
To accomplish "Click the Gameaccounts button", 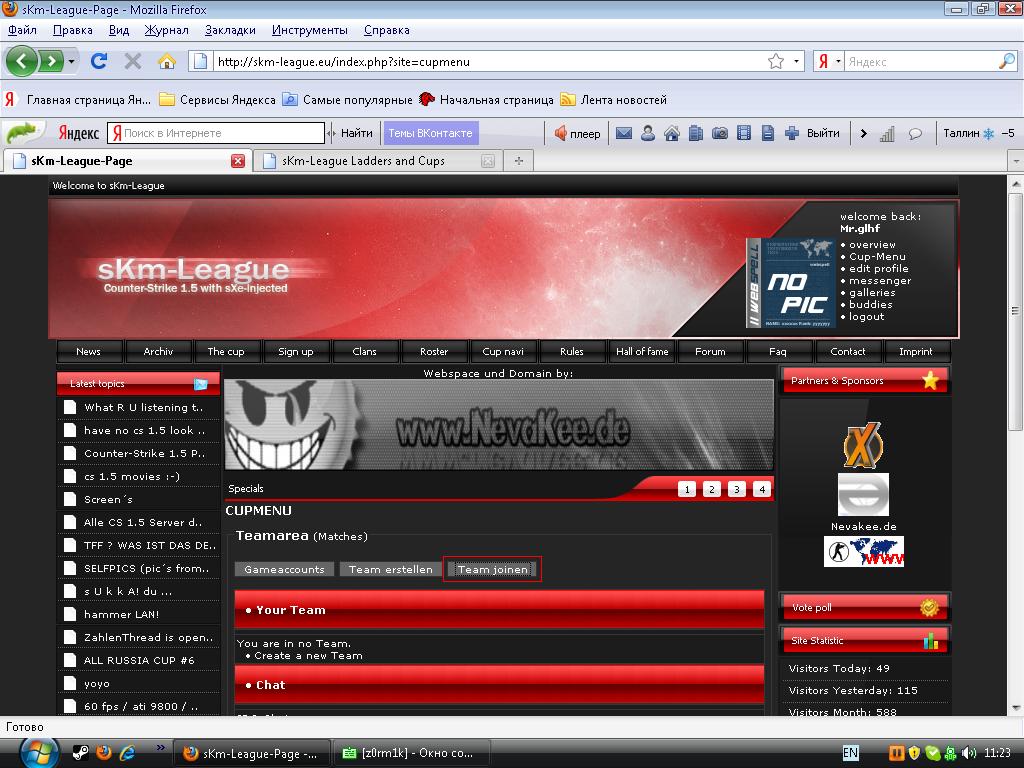I will pyautogui.click(x=284, y=569).
